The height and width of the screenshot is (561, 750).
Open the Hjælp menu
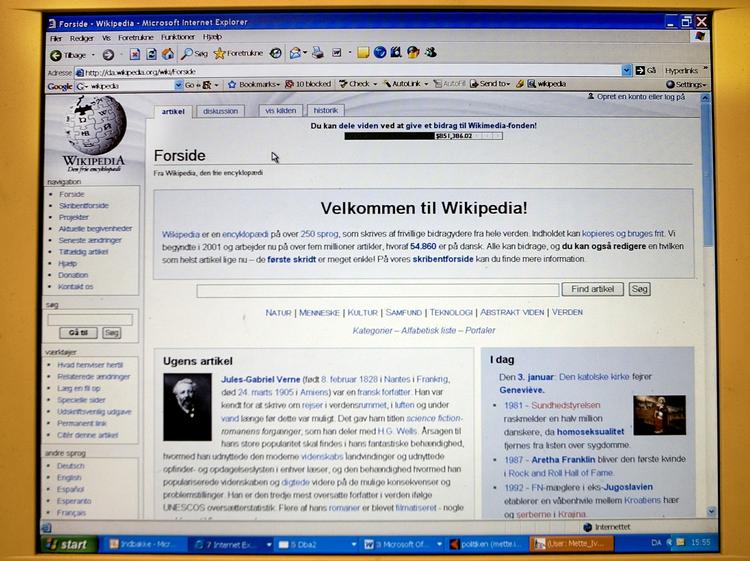click(x=212, y=37)
